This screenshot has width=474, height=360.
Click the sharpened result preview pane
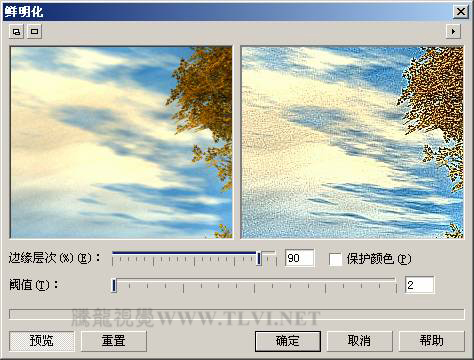(x=352, y=142)
